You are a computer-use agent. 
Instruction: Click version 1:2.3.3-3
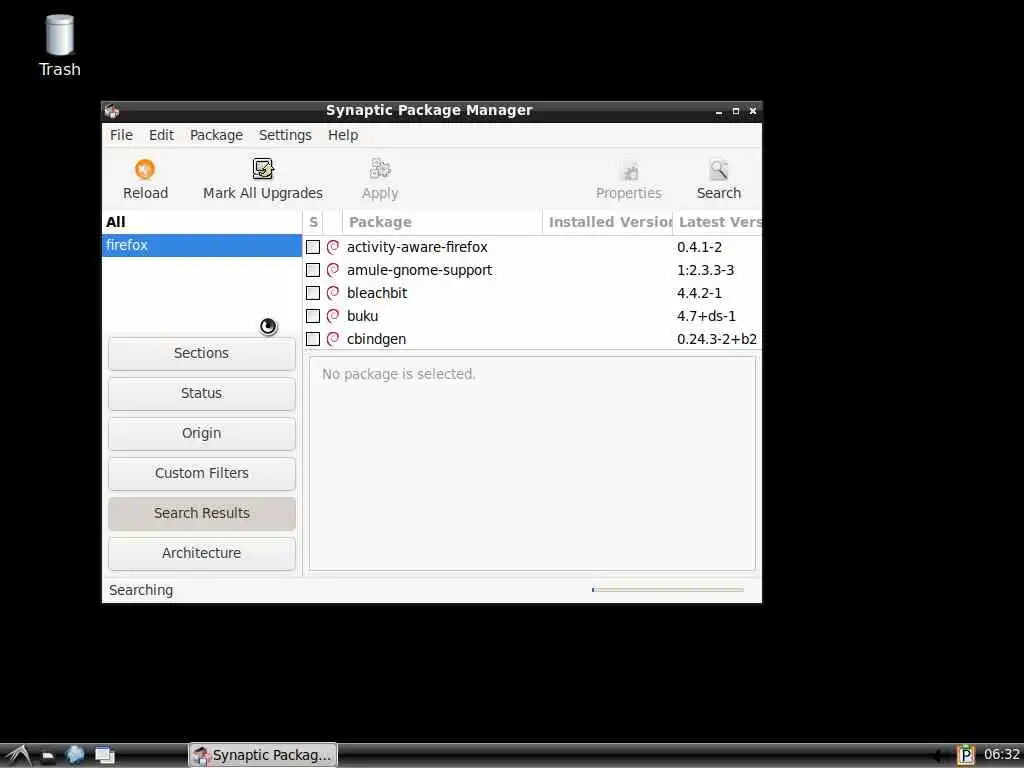click(x=705, y=270)
